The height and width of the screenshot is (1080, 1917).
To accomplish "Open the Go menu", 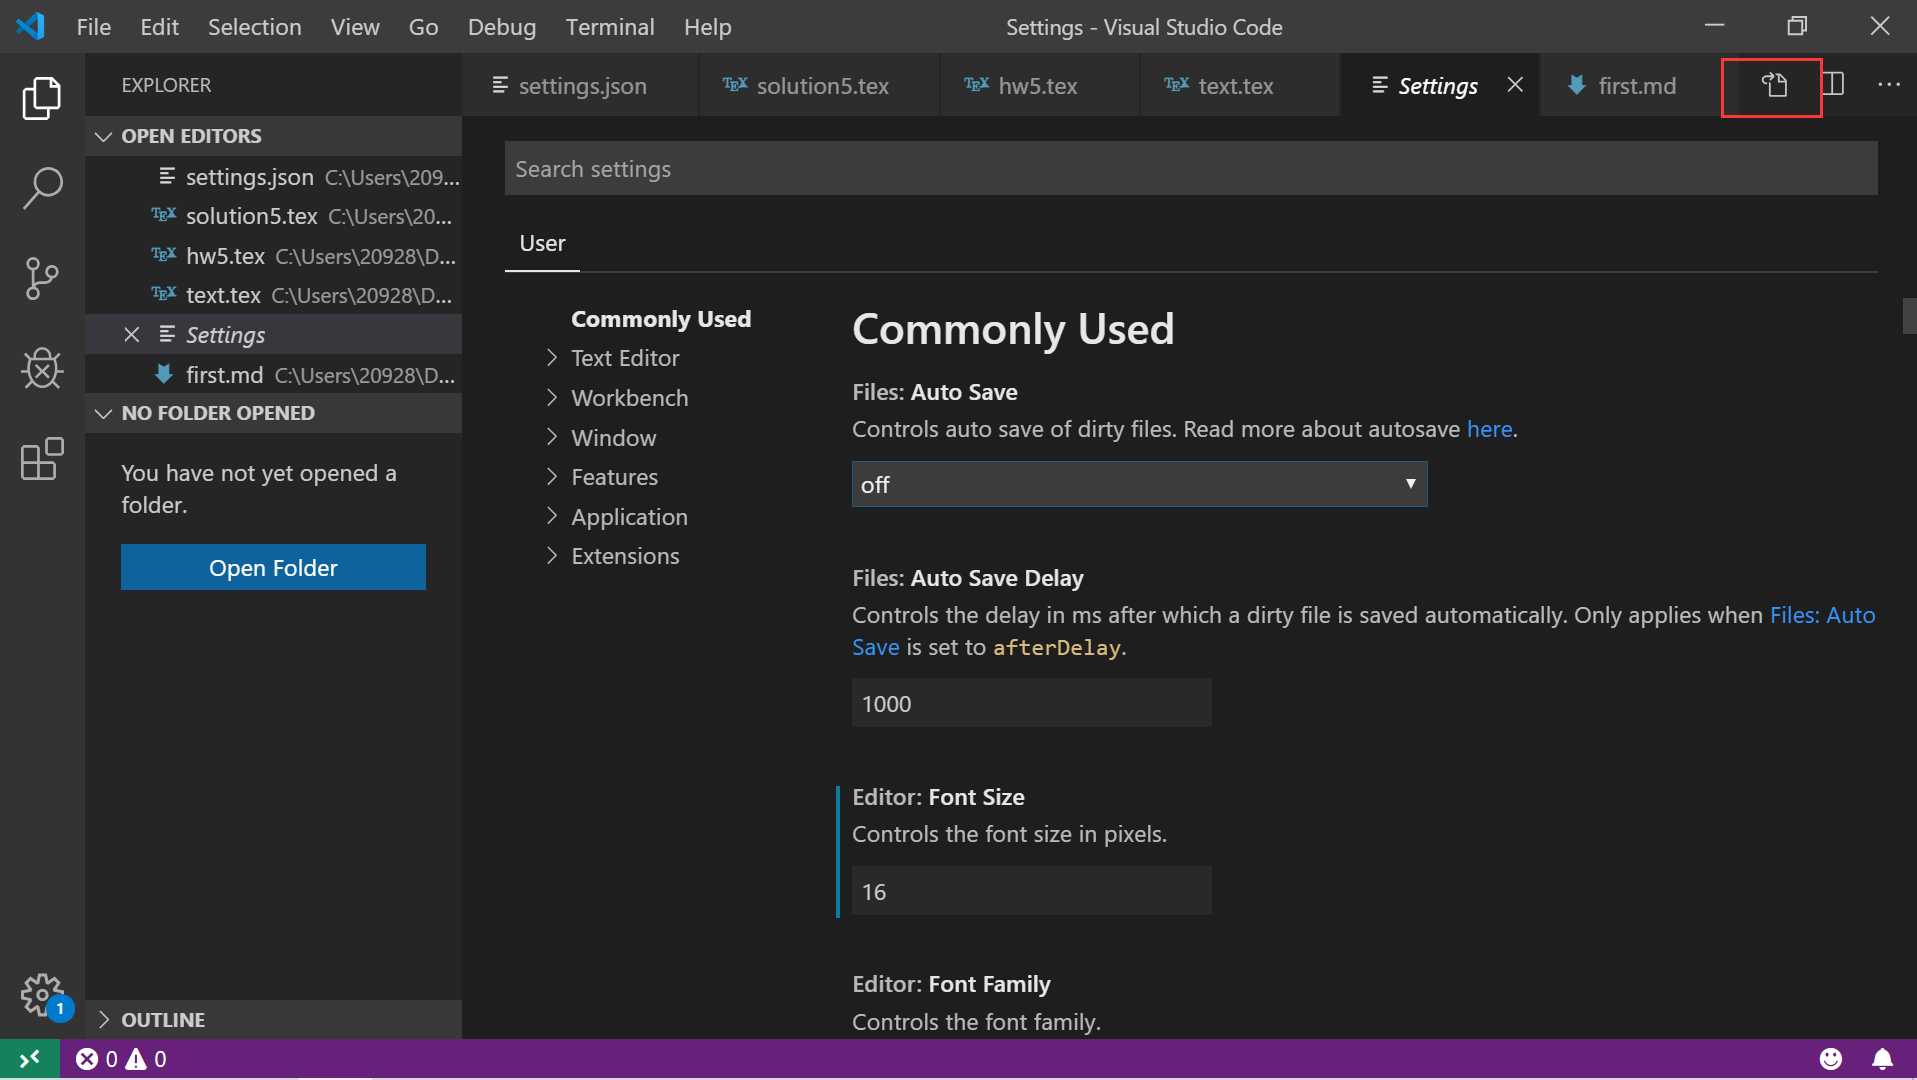I will [x=423, y=27].
